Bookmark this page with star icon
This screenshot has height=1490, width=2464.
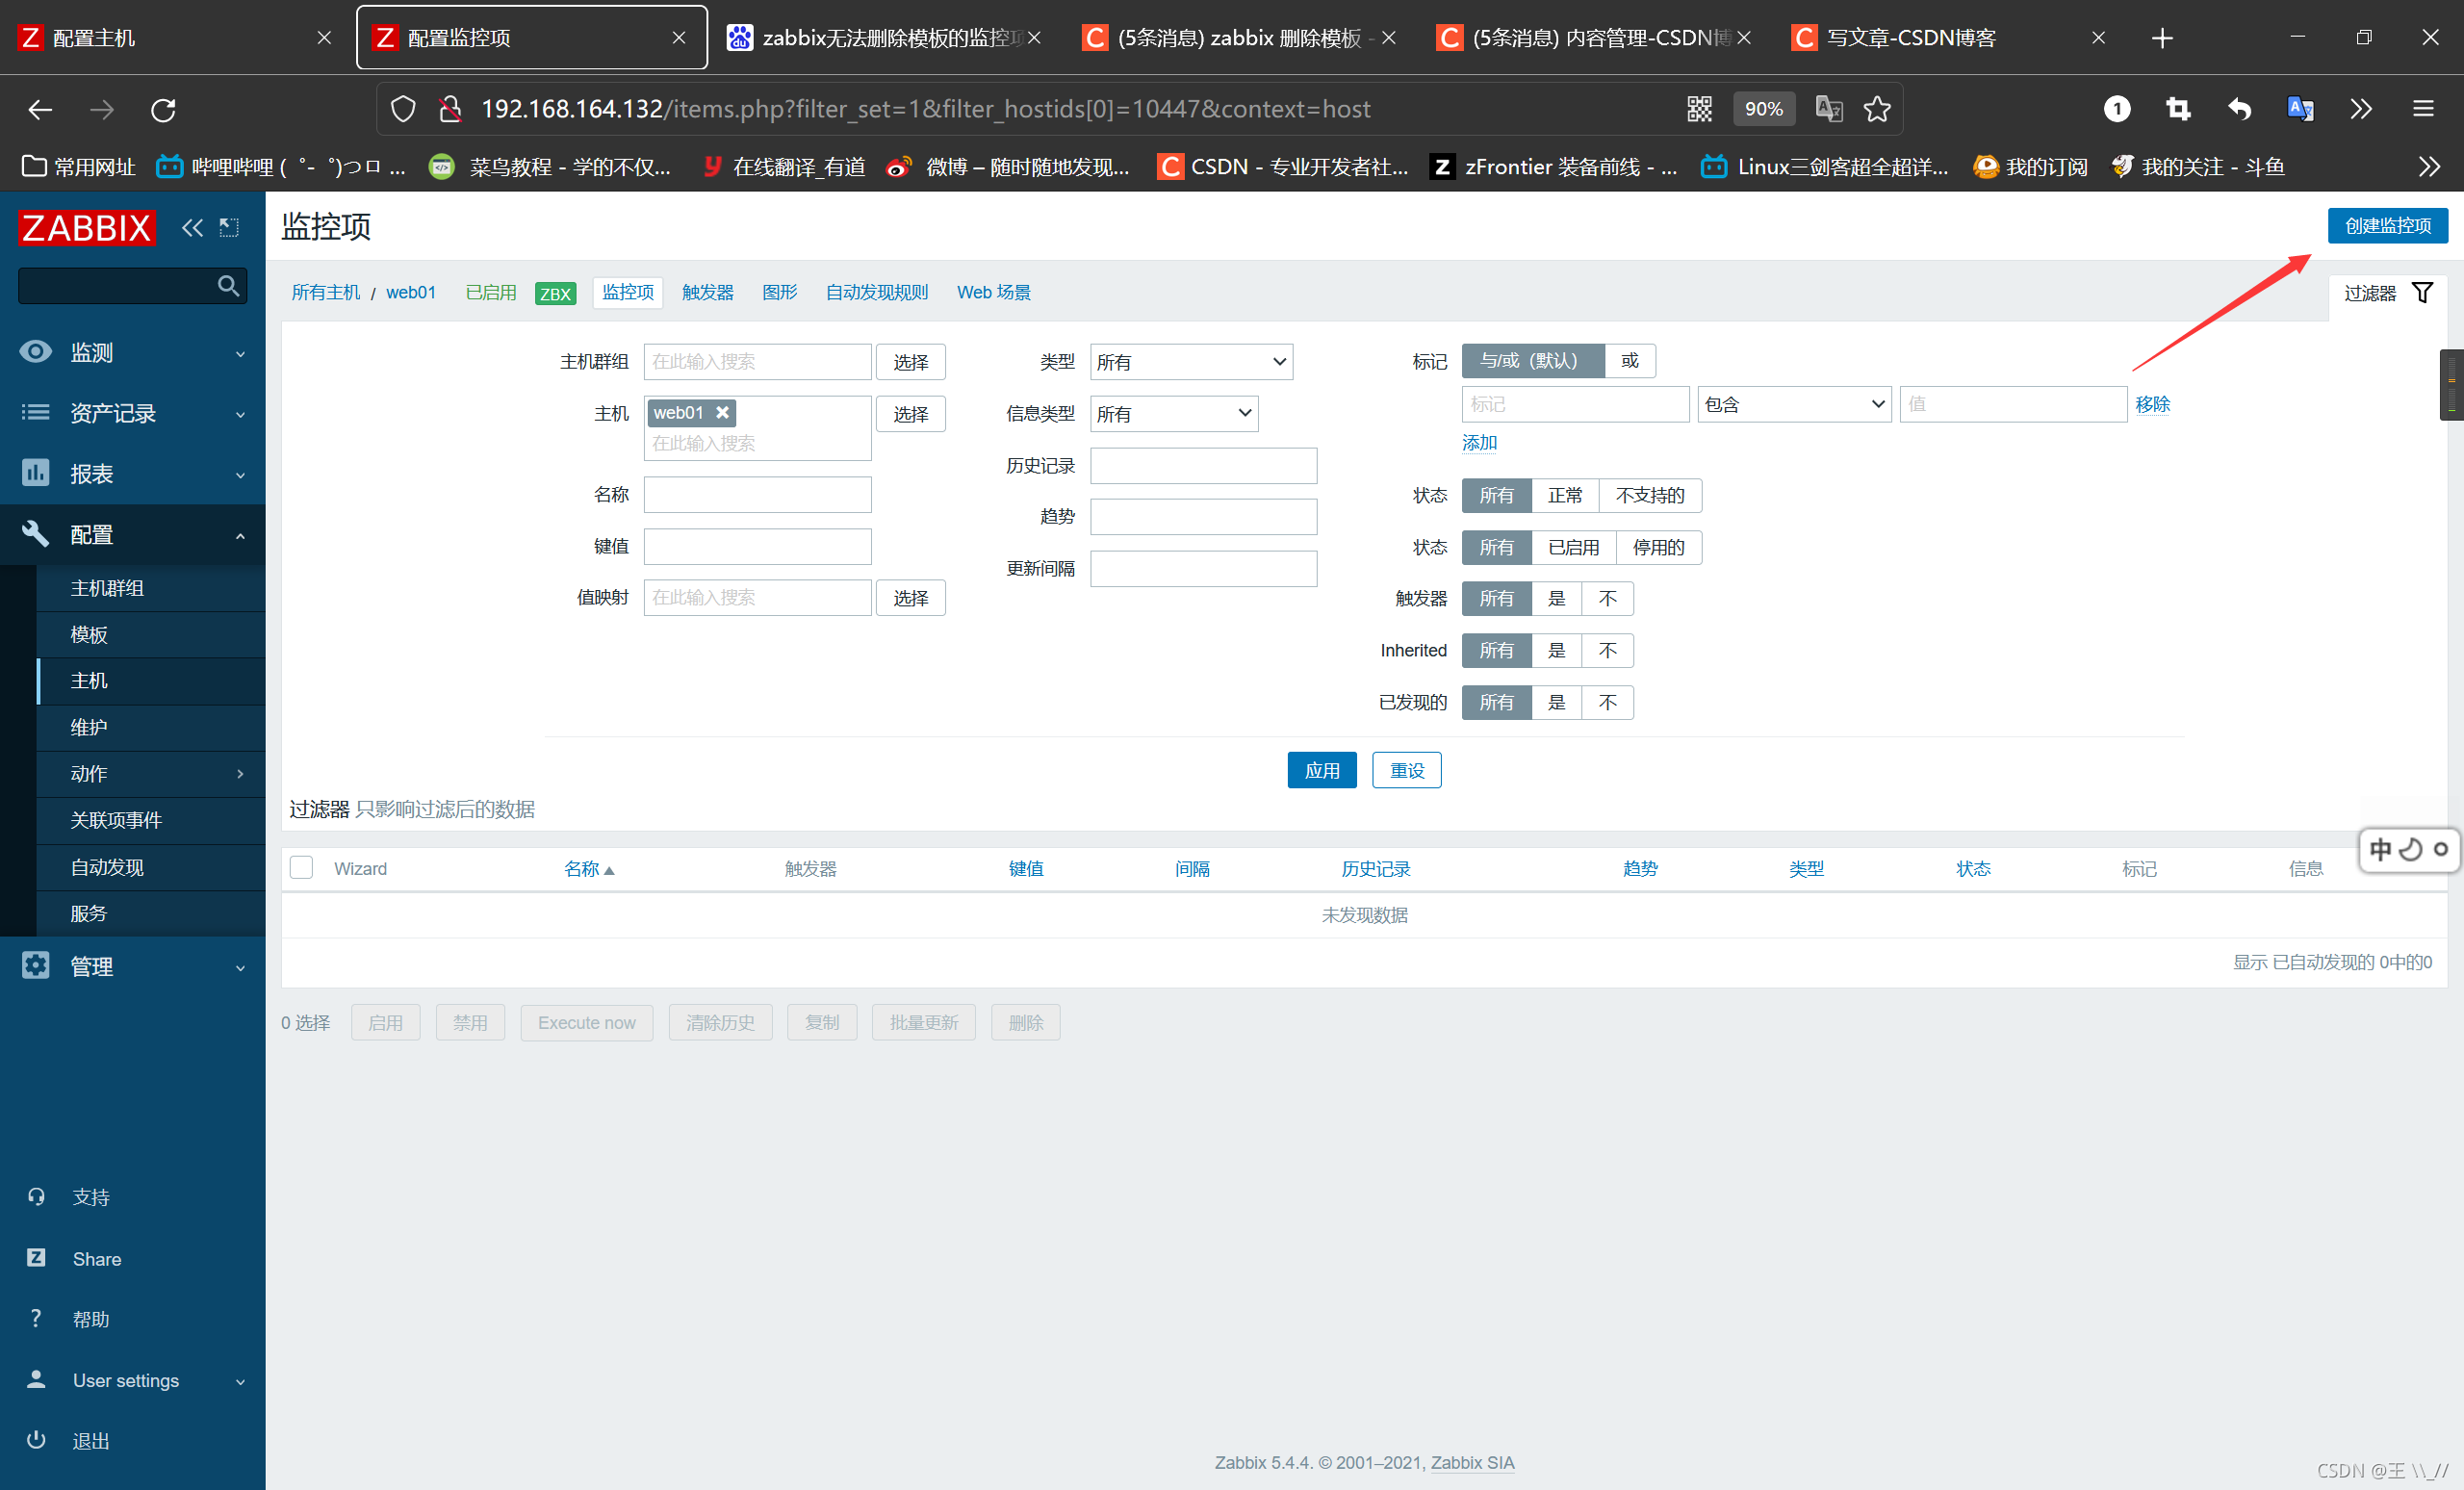coord(1877,109)
